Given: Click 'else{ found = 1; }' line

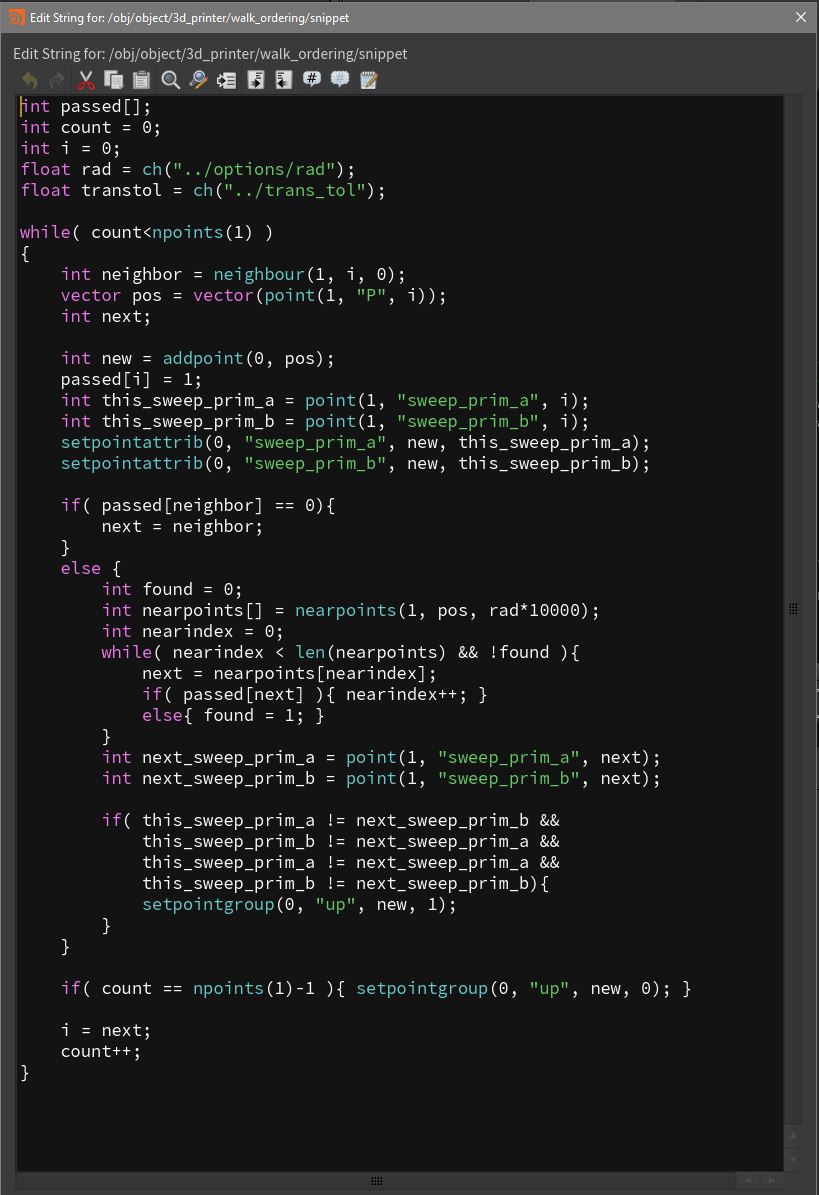Looking at the screenshot, I should pyautogui.click(x=233, y=715).
